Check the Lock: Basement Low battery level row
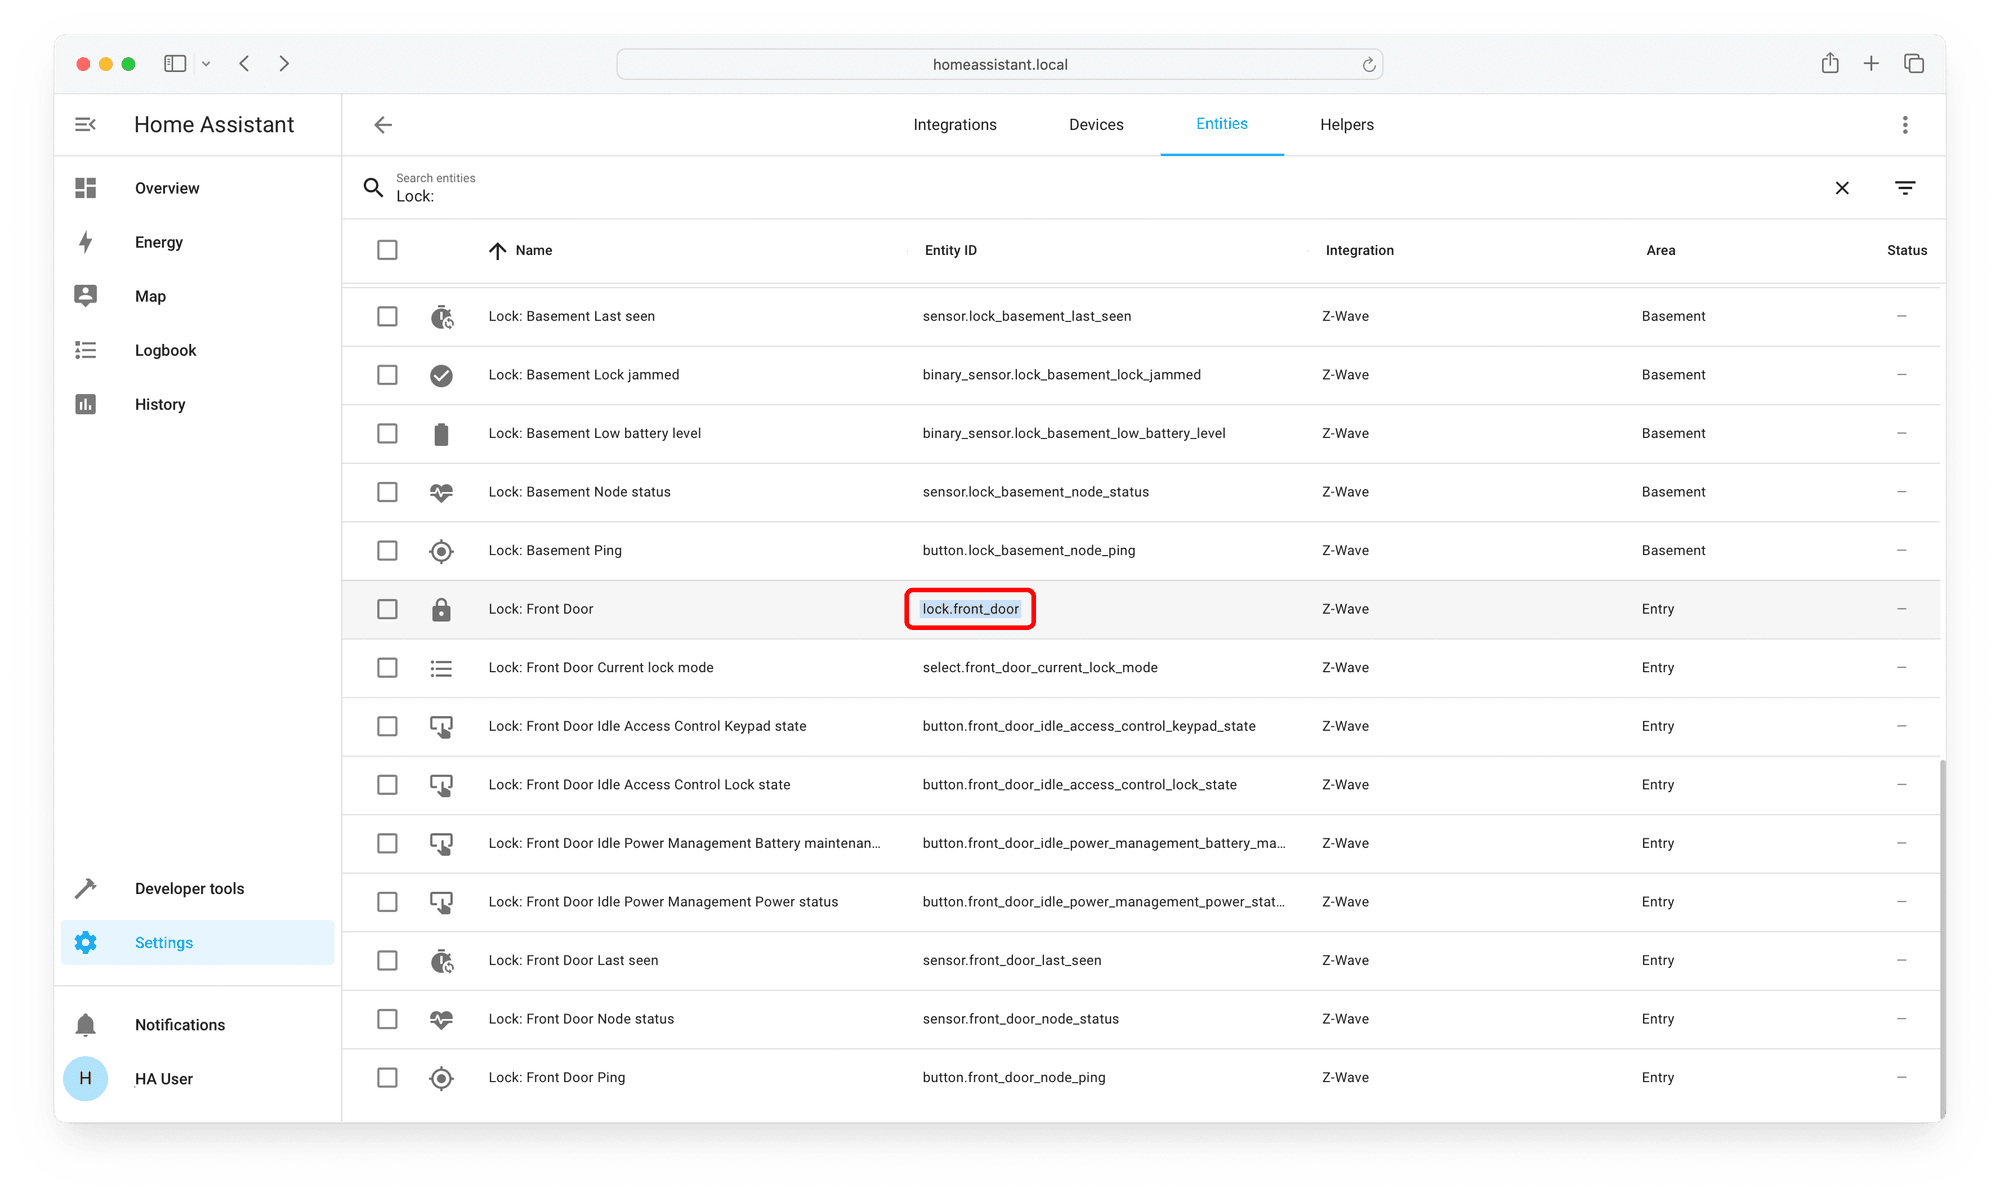The image size is (2000, 1198). 387,433
